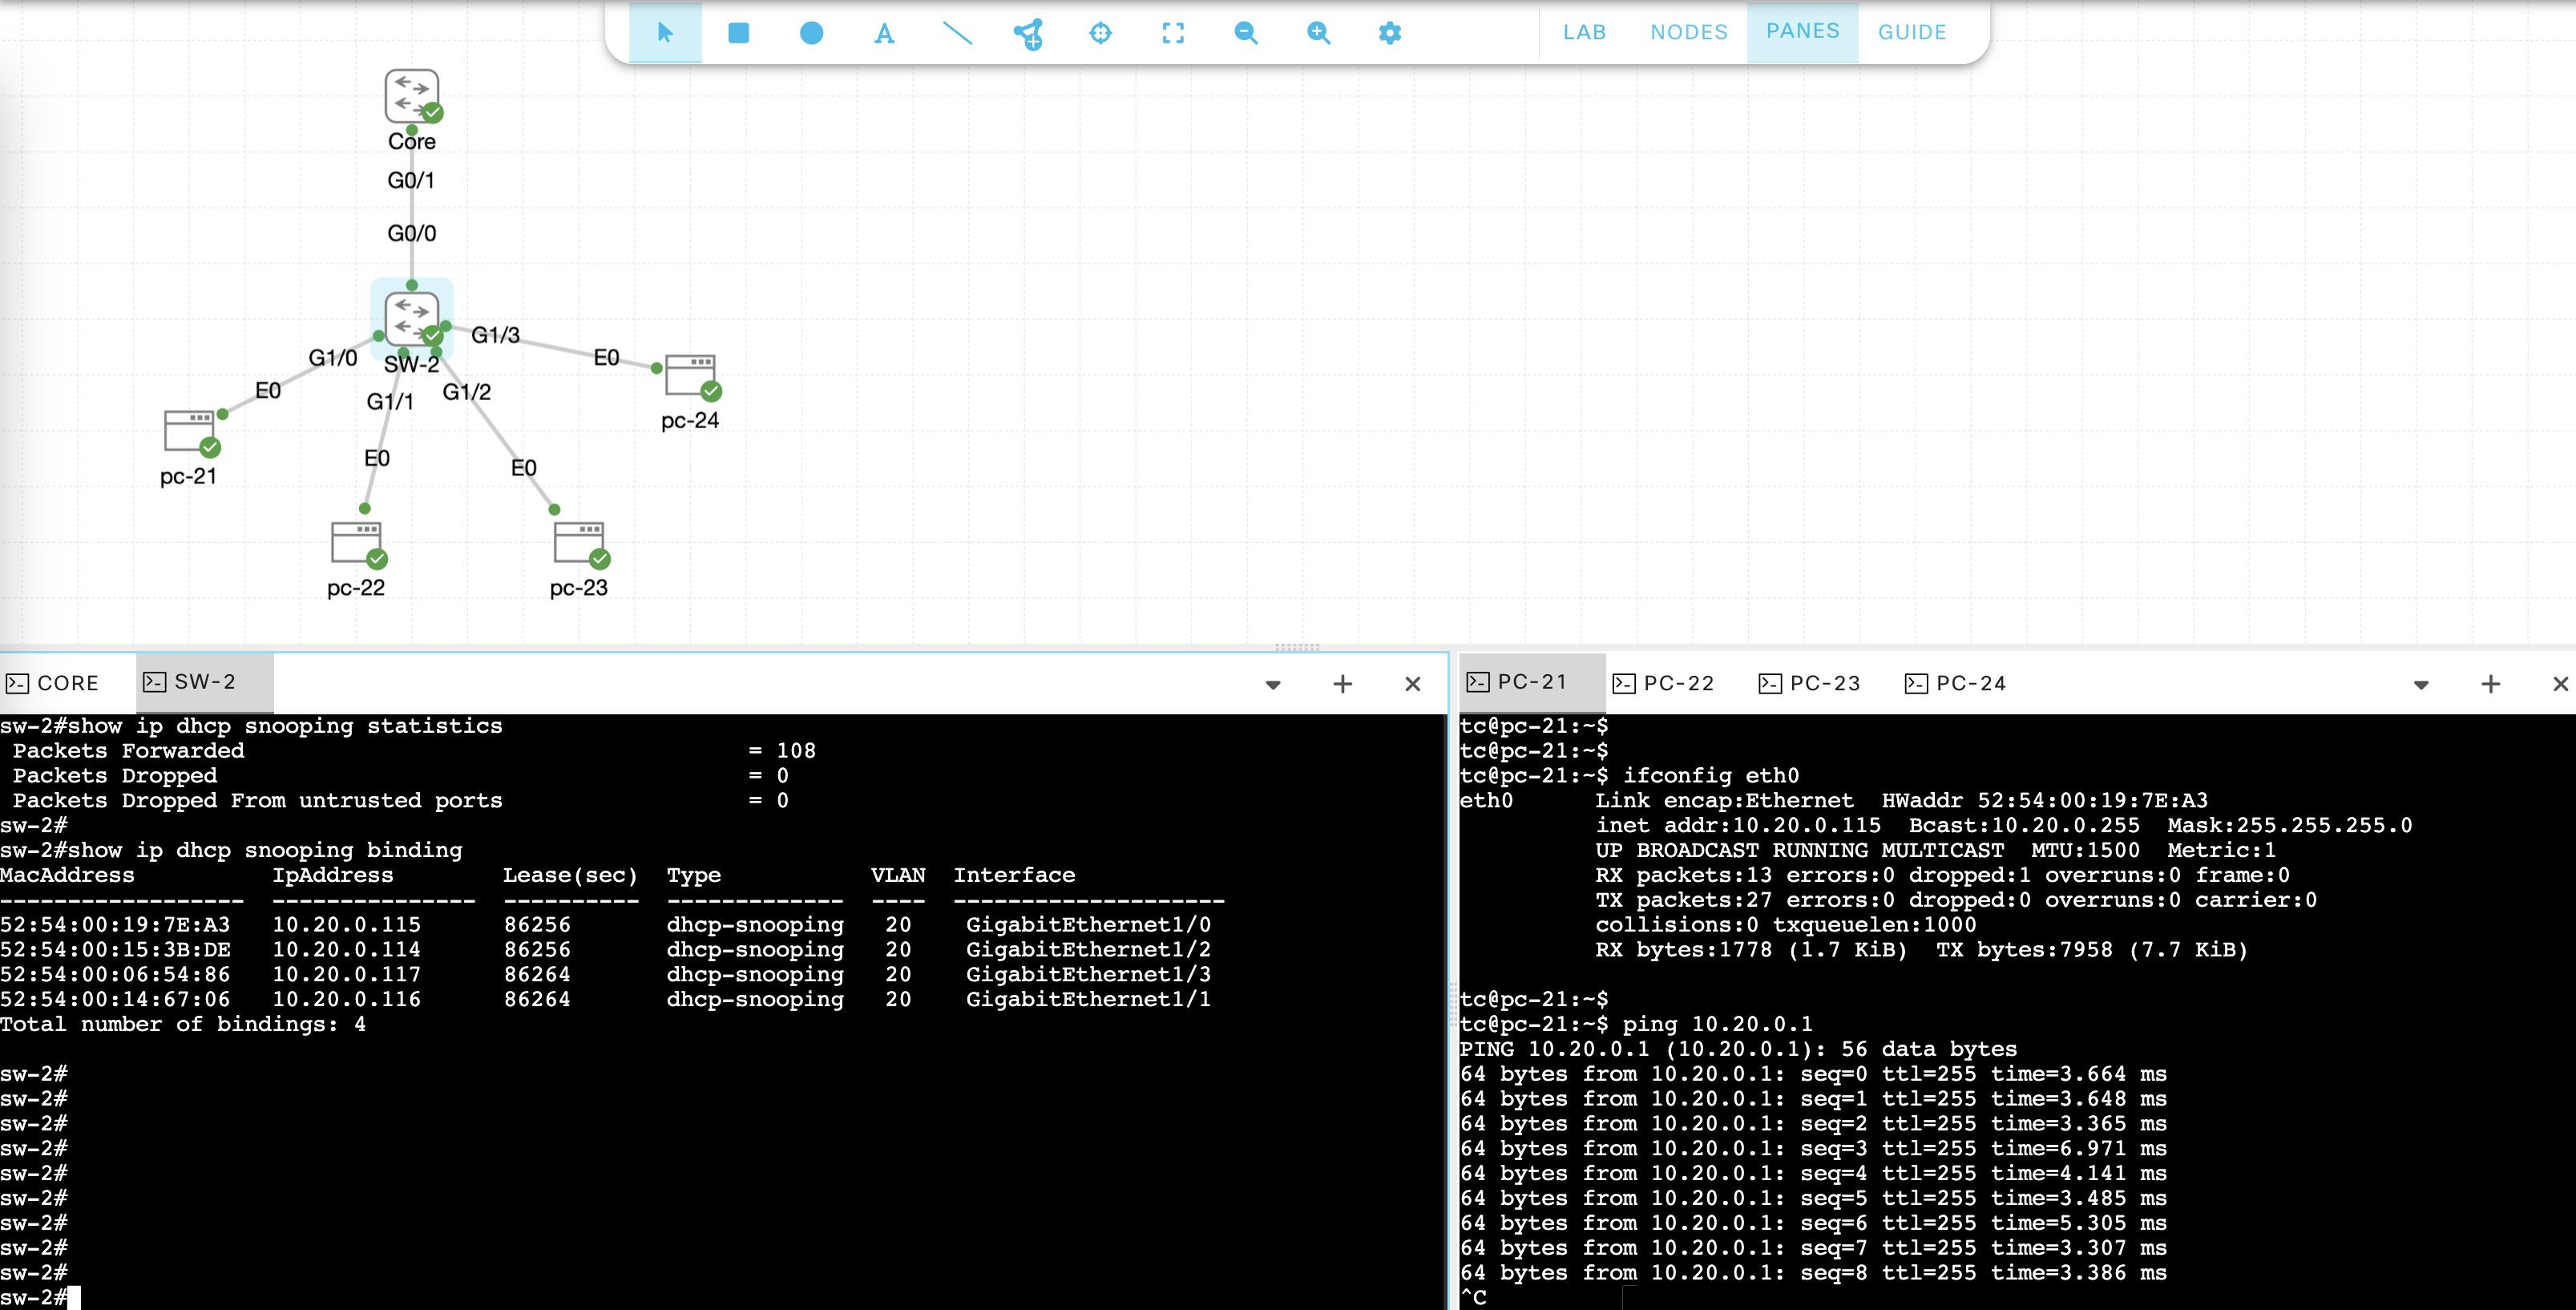Open the LAB tab
This screenshot has height=1310, width=2576.
1584,32
